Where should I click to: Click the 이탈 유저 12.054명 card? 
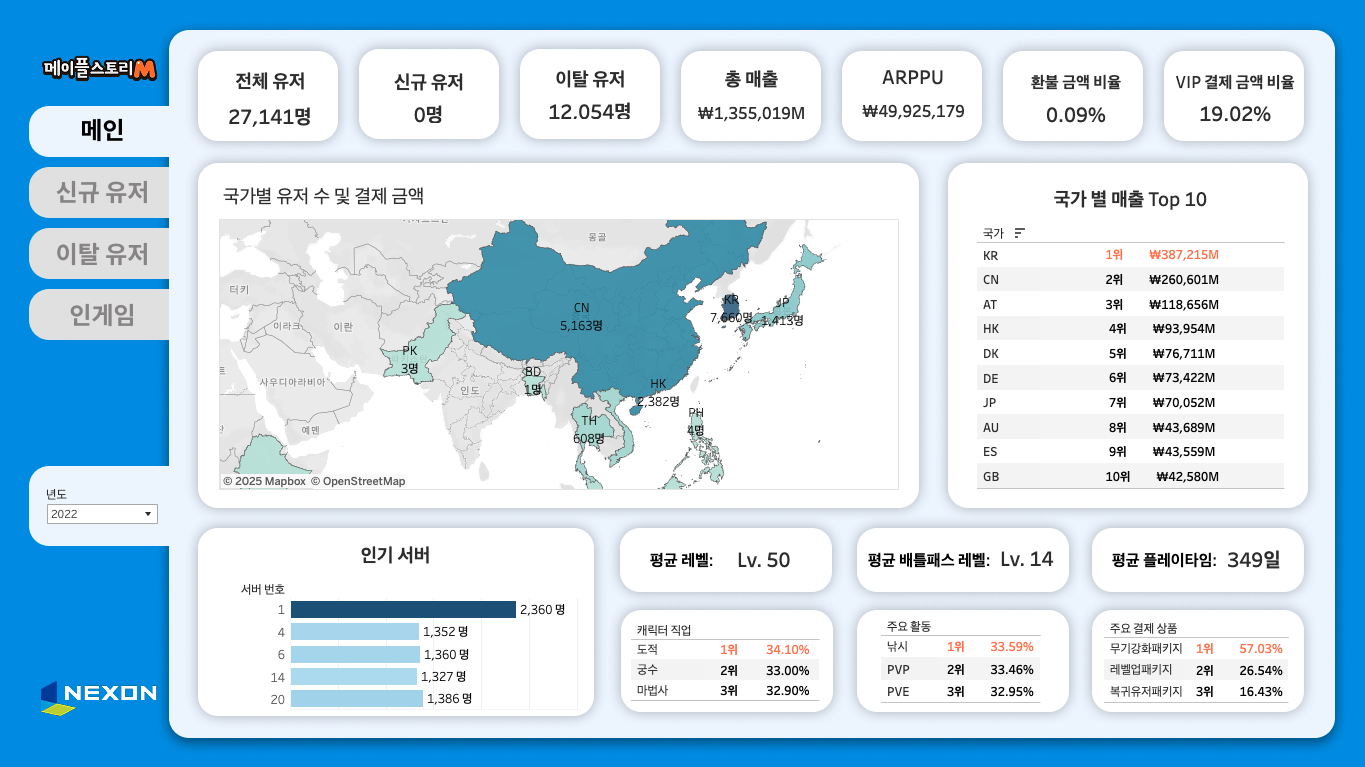(x=590, y=95)
